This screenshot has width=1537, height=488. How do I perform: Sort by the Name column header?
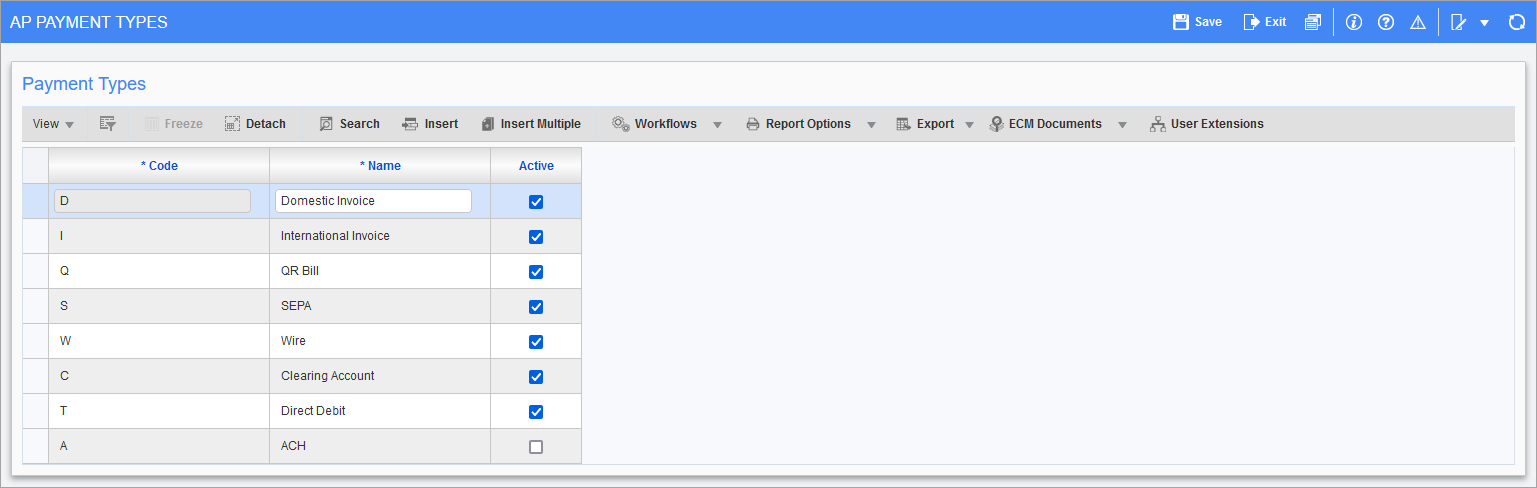pos(380,166)
